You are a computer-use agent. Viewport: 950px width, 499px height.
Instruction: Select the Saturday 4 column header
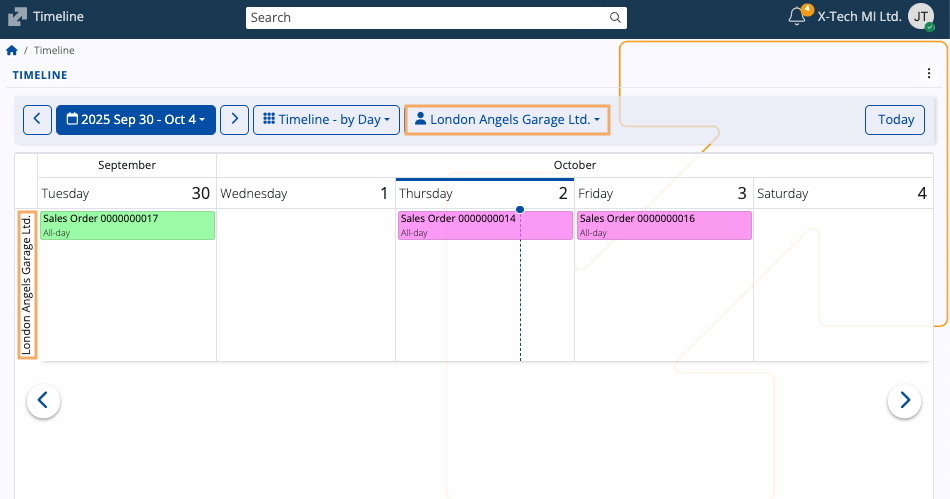(842, 193)
